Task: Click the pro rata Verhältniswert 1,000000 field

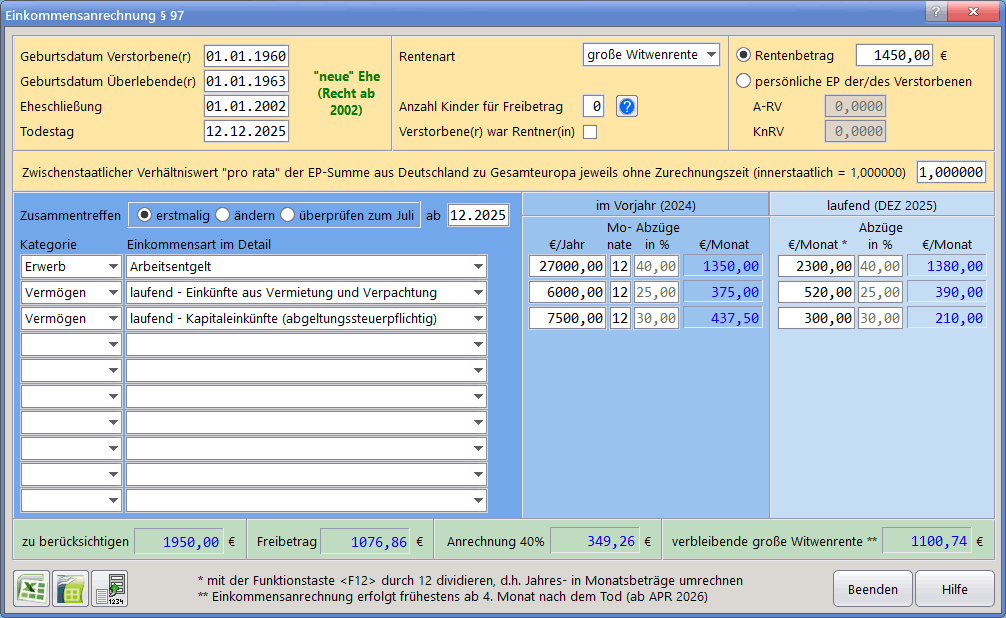Action: click(x=951, y=172)
